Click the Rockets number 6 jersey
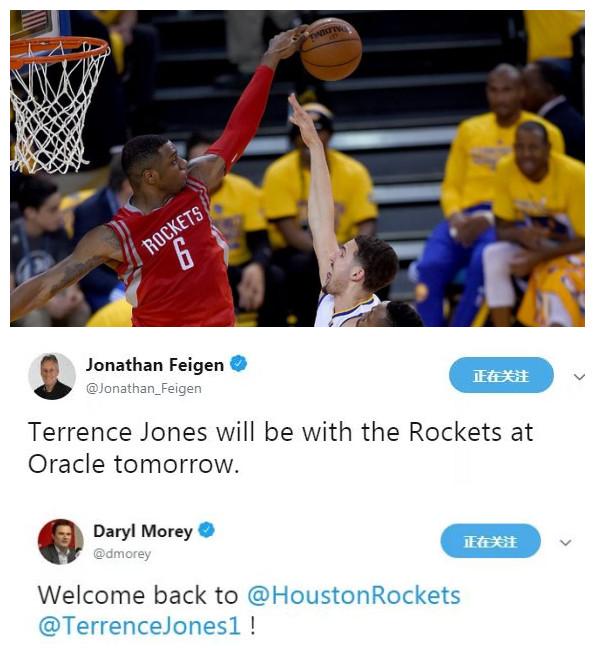Screen dimensions: 595x654 click(x=171, y=254)
